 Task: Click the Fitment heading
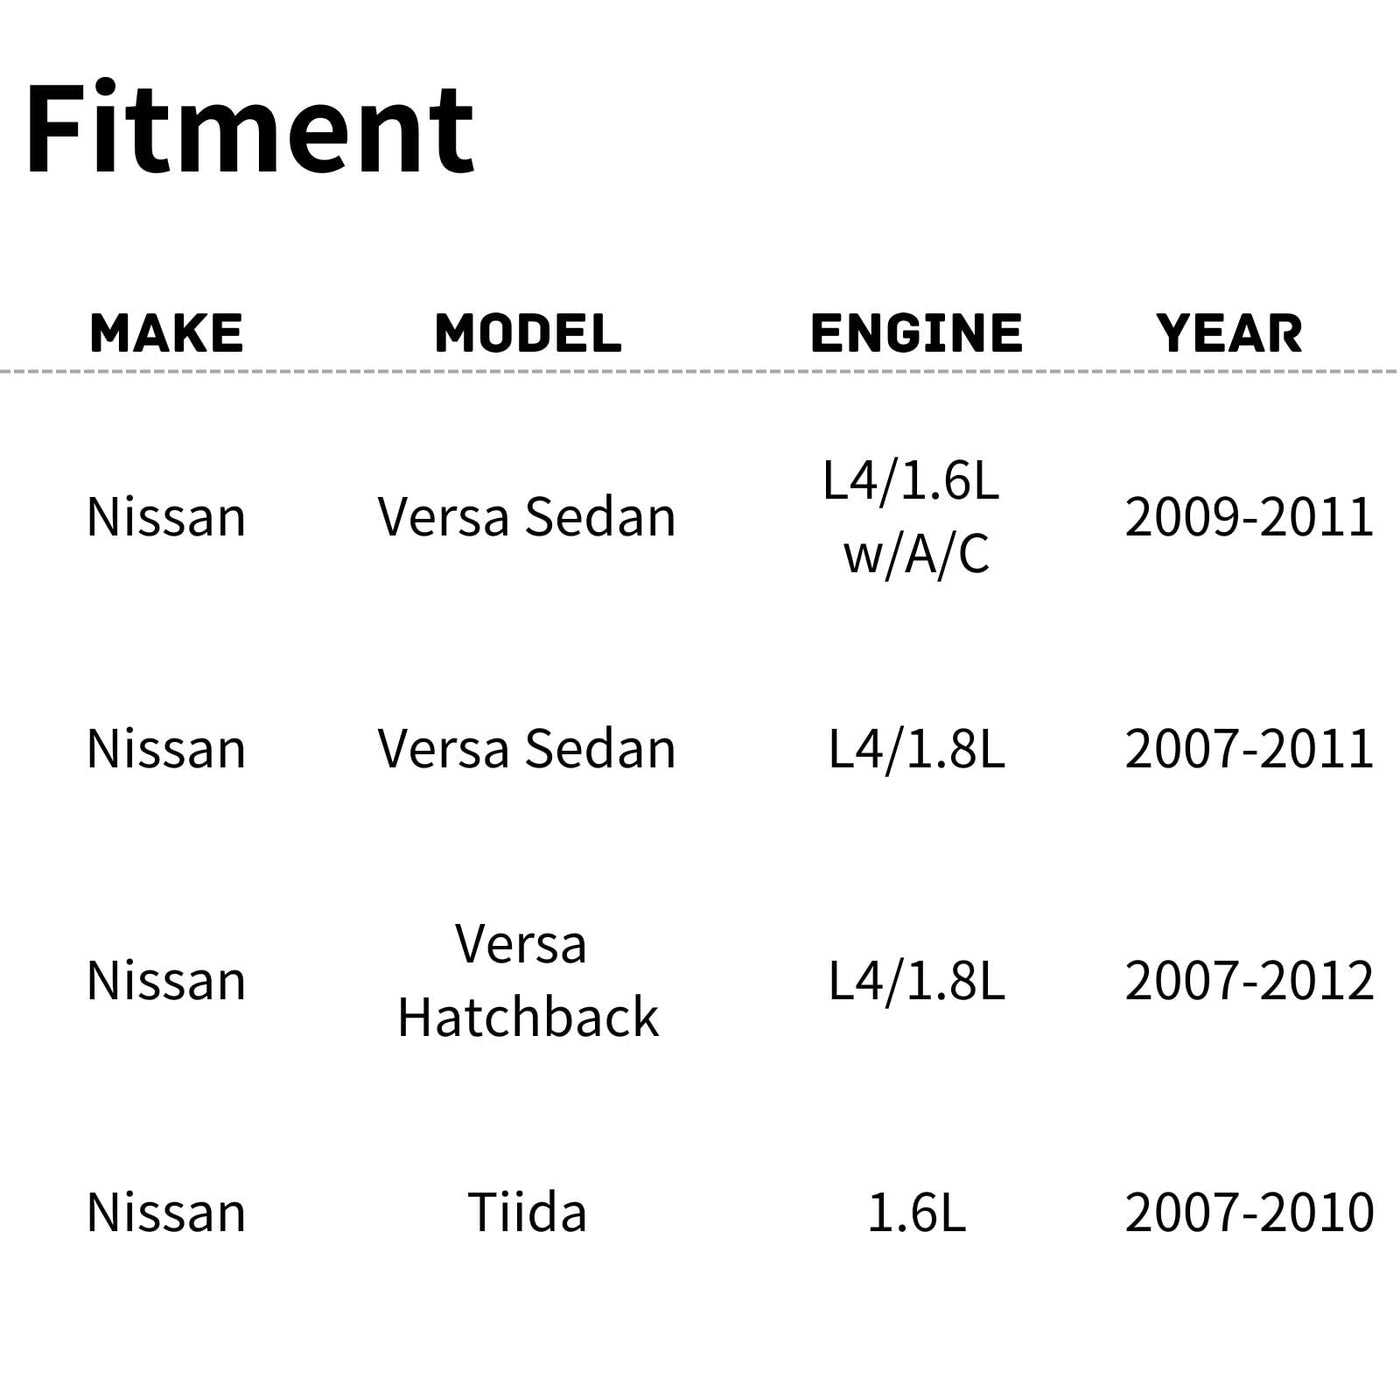point(250,130)
